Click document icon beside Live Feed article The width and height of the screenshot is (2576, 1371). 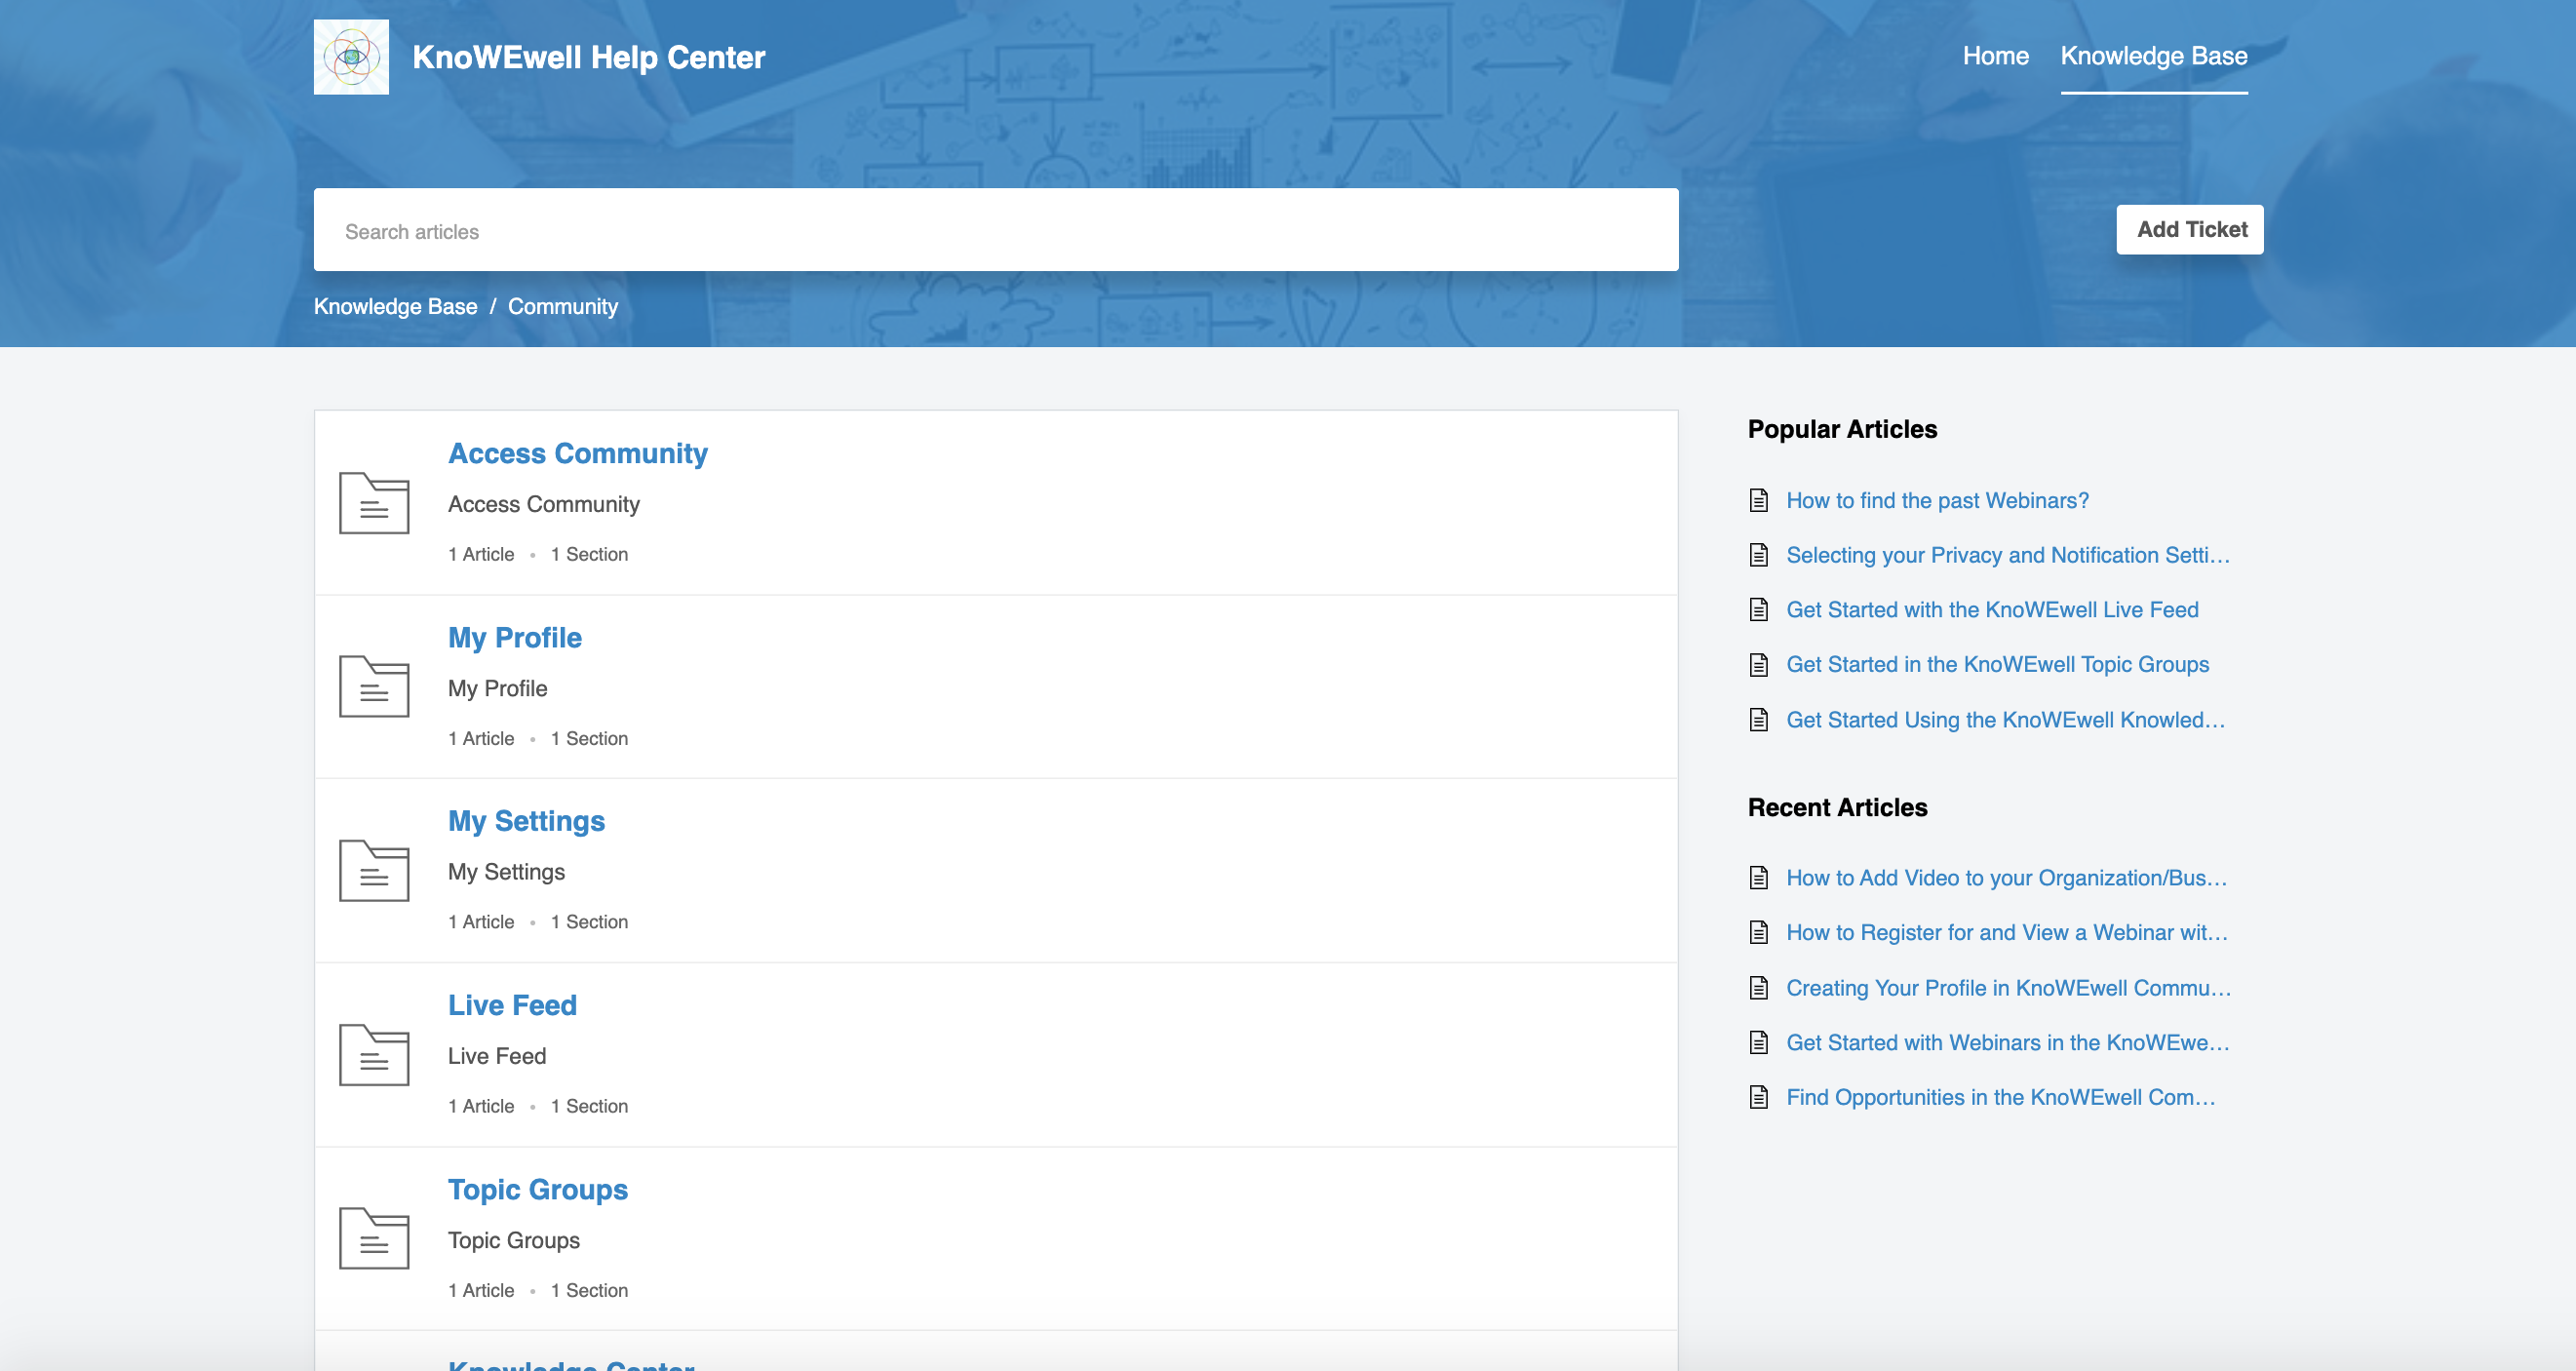pyautogui.click(x=1759, y=610)
